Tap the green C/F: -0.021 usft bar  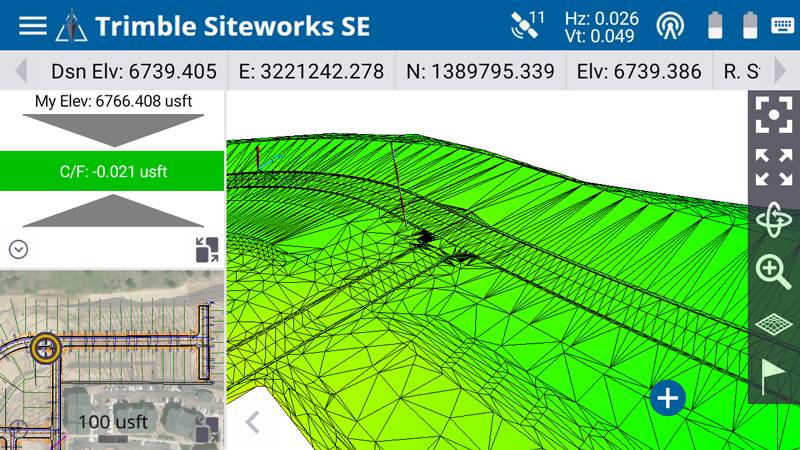tap(112, 171)
